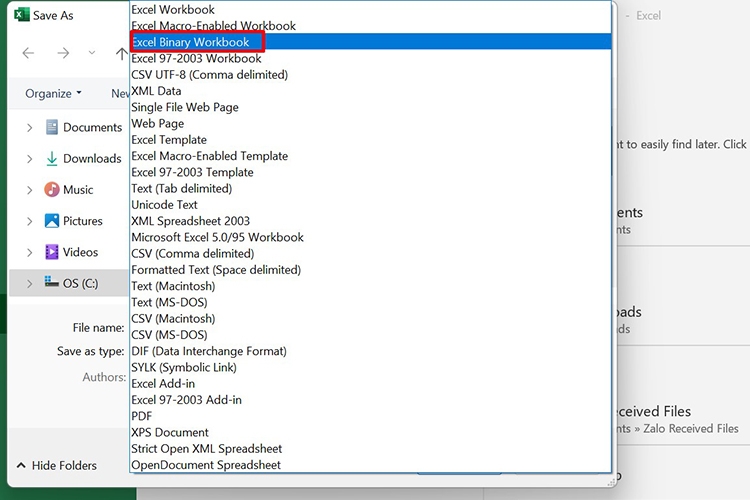
Task: Expand the OS (C:) drive node
Action: tap(30, 284)
